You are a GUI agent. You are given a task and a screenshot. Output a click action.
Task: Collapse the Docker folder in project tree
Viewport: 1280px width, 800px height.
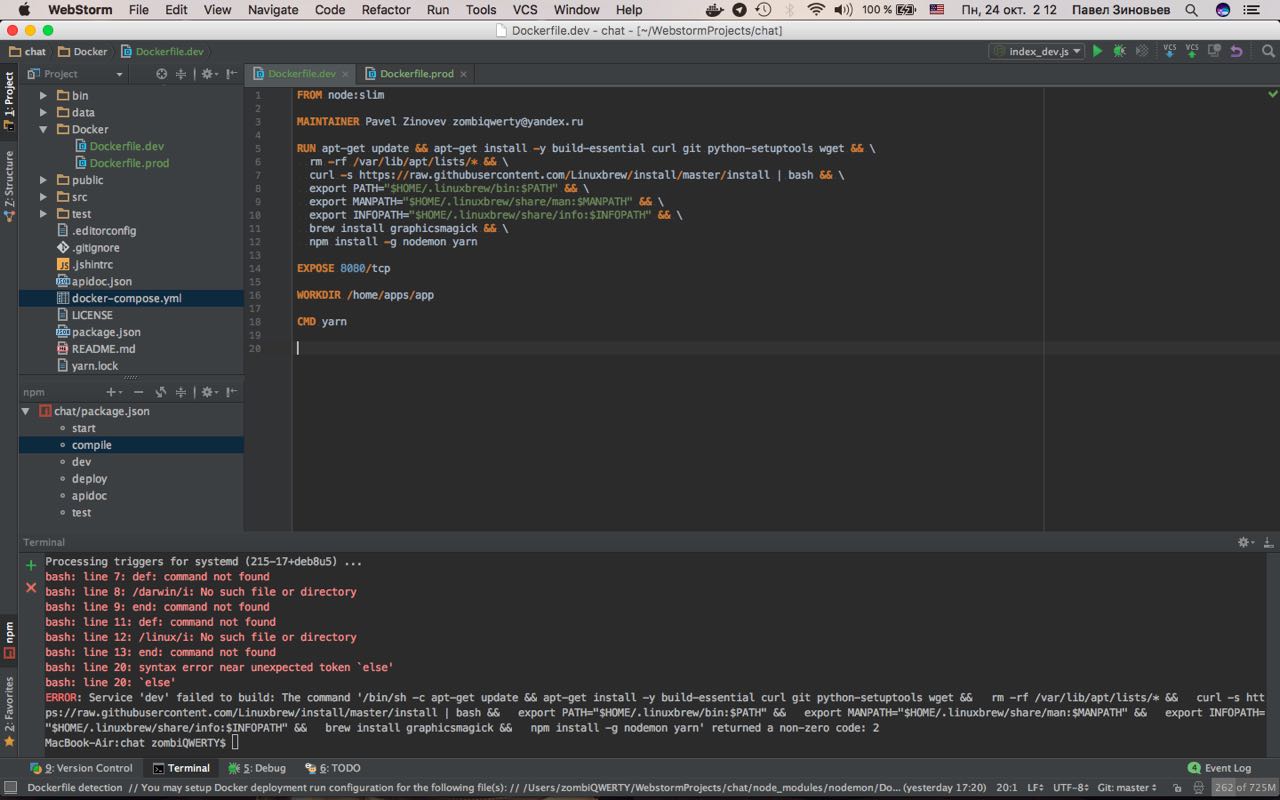[x=43, y=129]
